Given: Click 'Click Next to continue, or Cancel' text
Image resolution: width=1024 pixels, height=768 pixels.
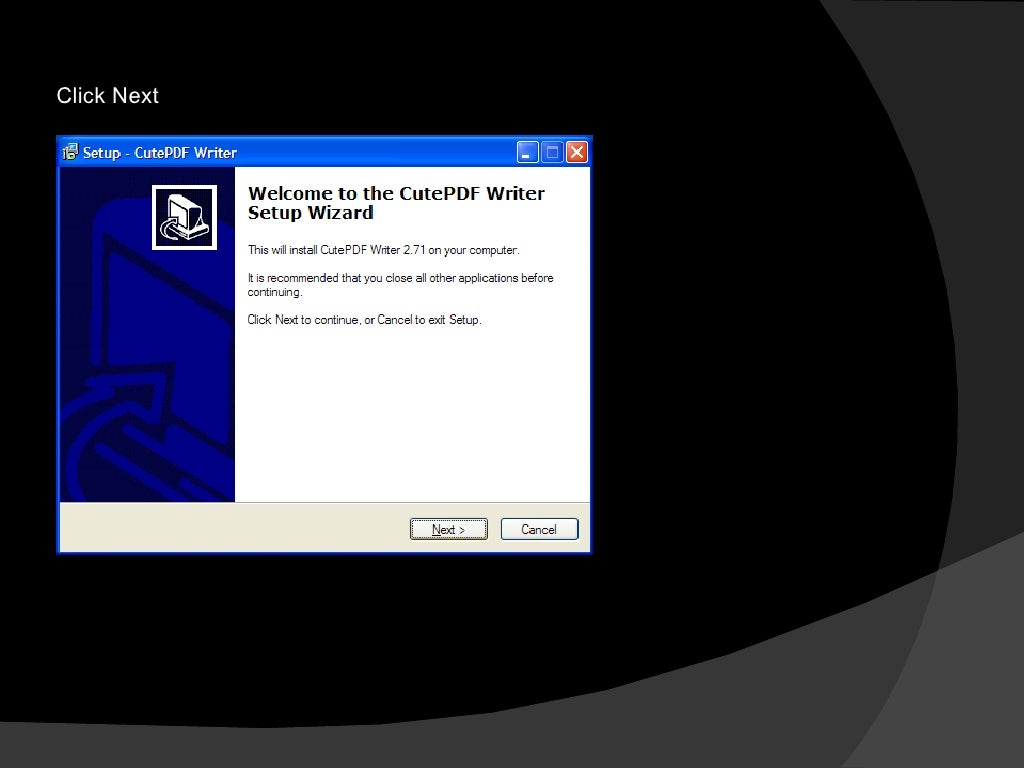Looking at the screenshot, I should [x=364, y=320].
